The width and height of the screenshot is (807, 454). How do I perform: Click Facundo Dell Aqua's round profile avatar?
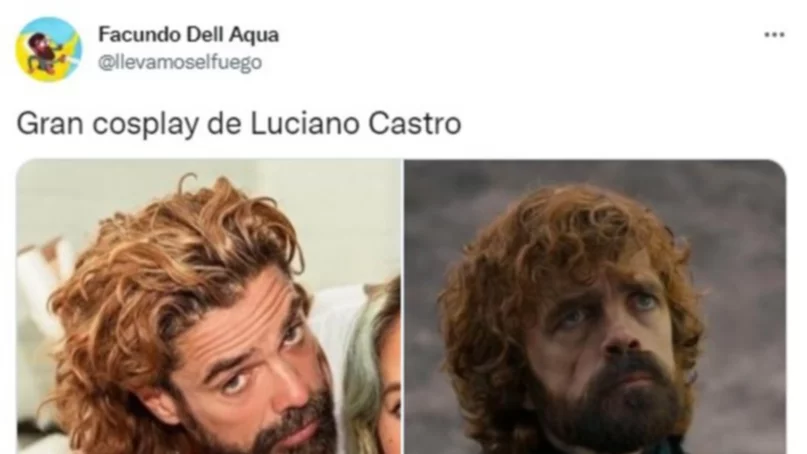pyautogui.click(x=49, y=49)
